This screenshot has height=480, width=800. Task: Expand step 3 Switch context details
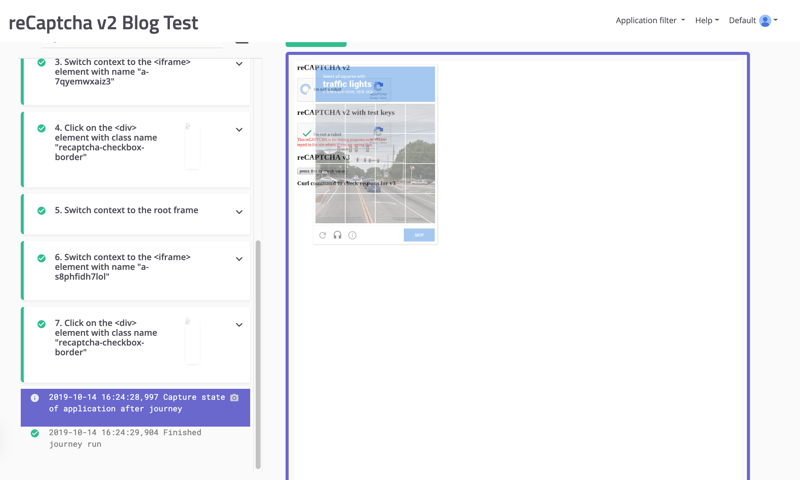tap(239, 64)
